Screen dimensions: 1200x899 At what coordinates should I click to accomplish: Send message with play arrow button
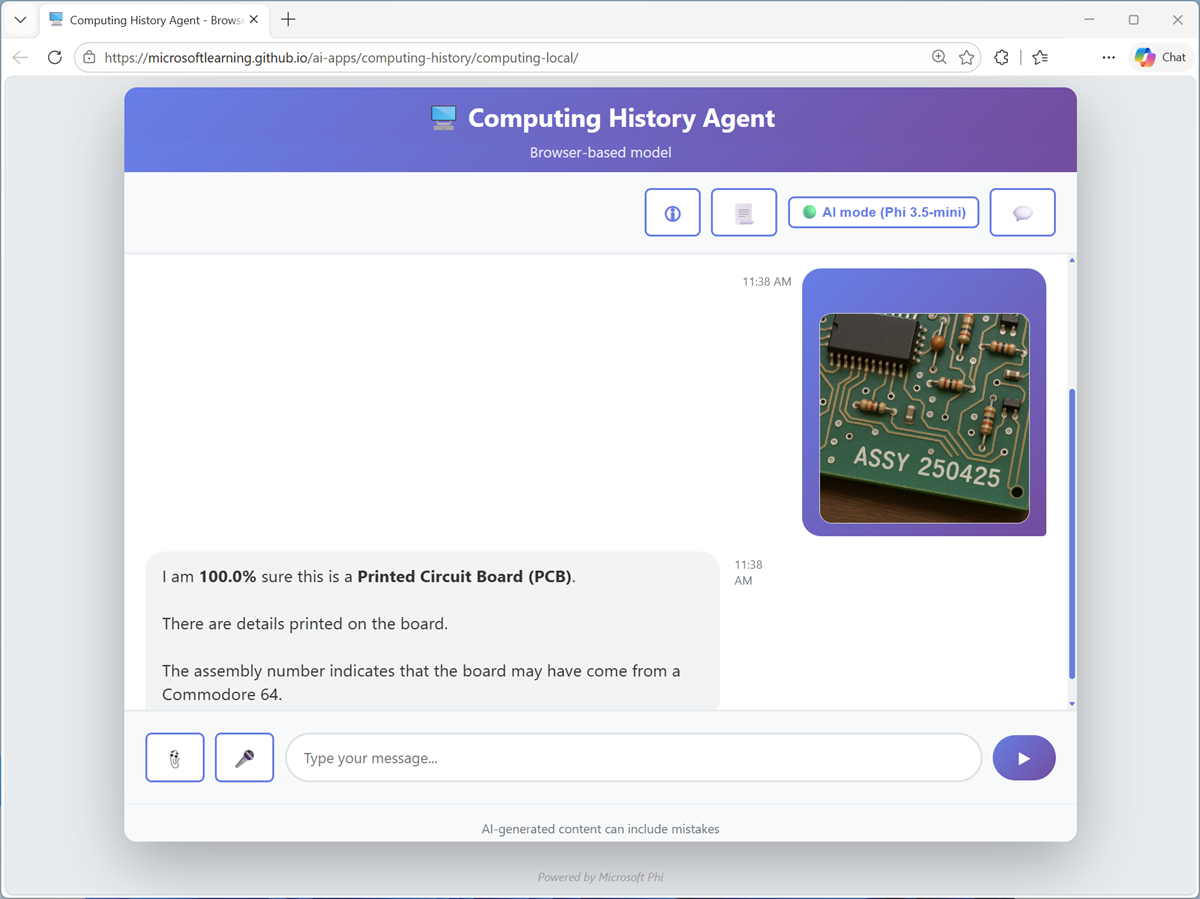click(x=1024, y=758)
